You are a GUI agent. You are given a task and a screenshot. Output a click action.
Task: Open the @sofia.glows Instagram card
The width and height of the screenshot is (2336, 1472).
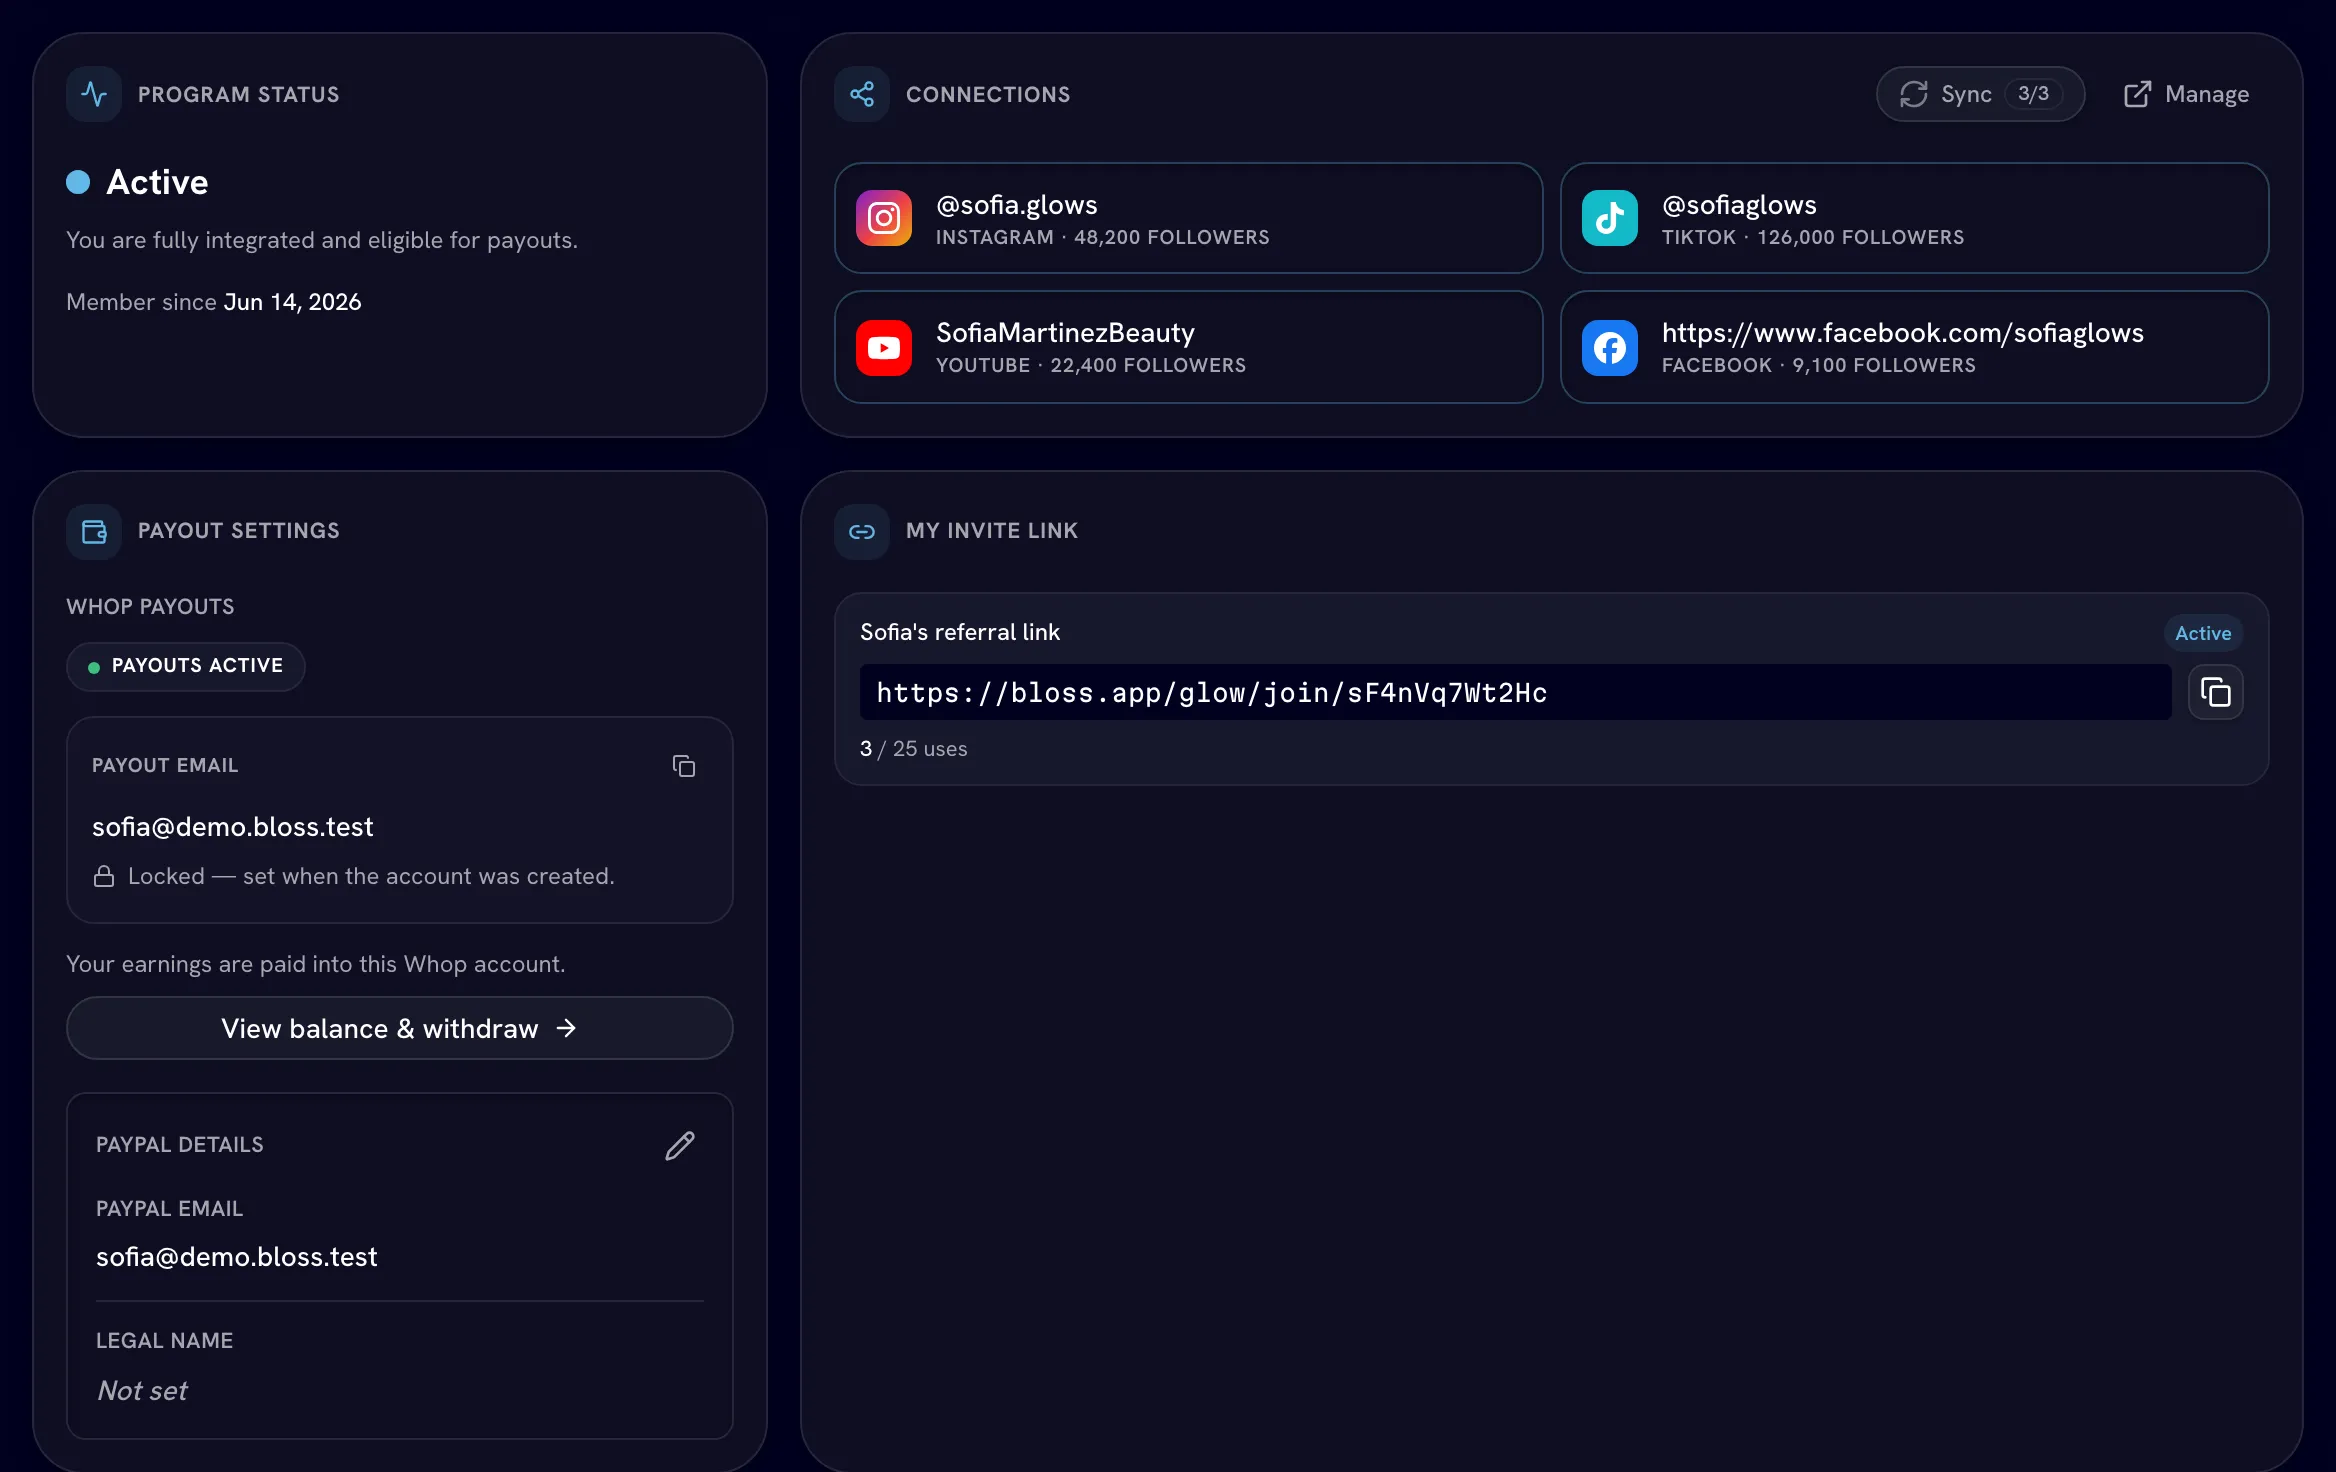click(x=1189, y=218)
